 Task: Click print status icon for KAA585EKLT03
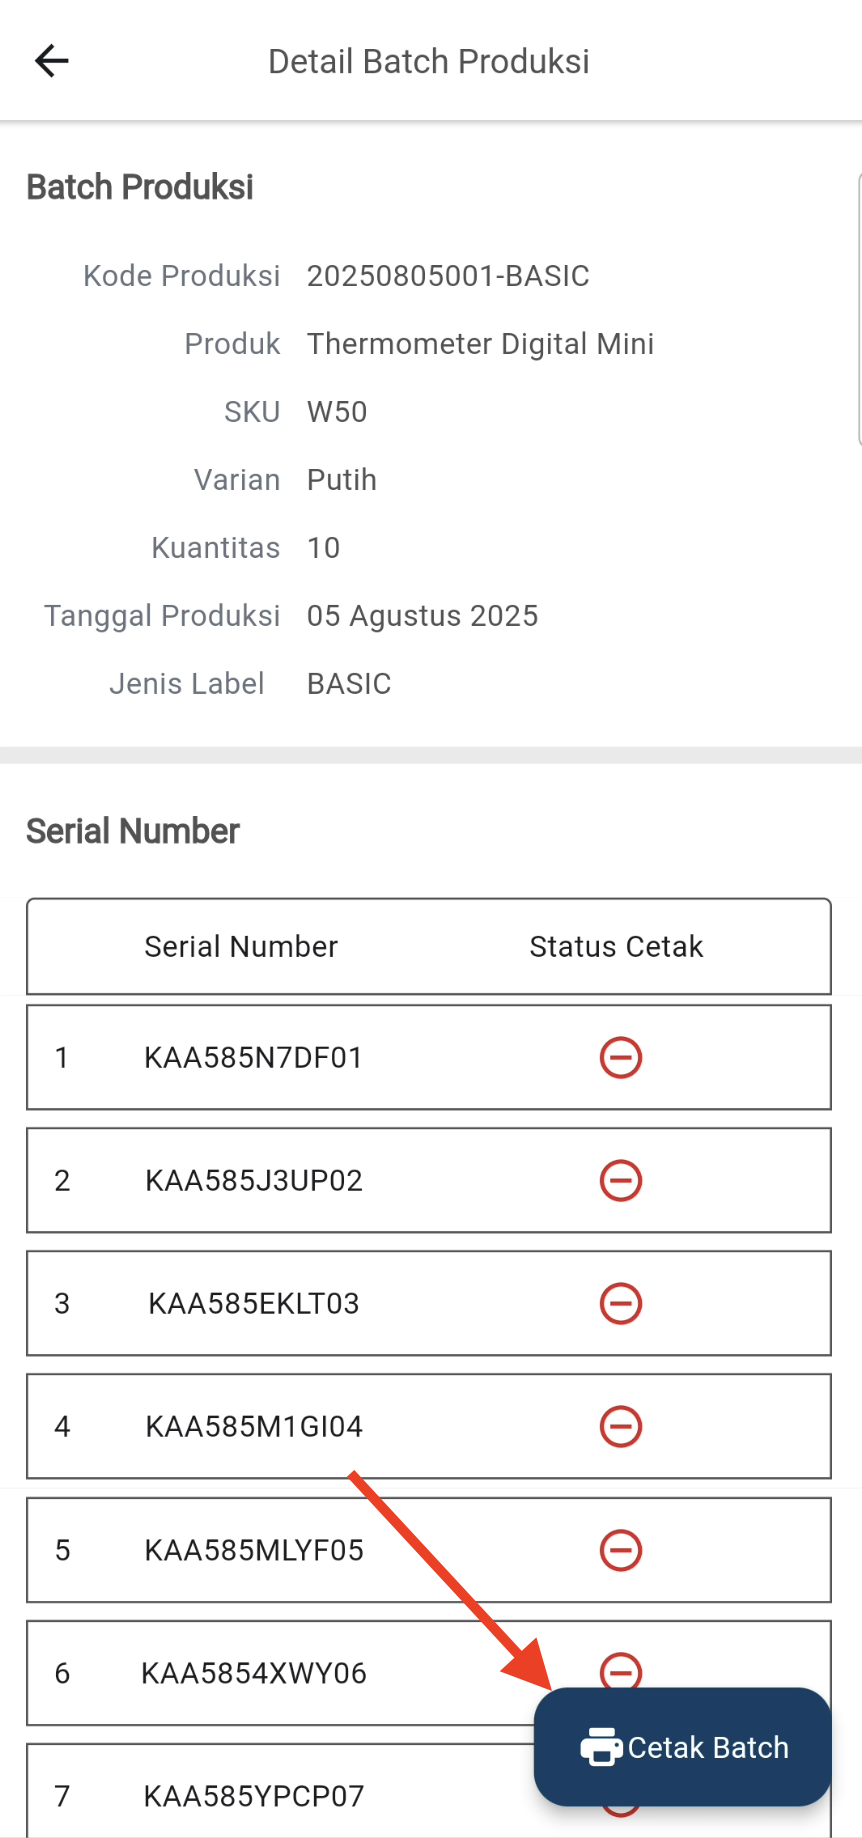[620, 1304]
